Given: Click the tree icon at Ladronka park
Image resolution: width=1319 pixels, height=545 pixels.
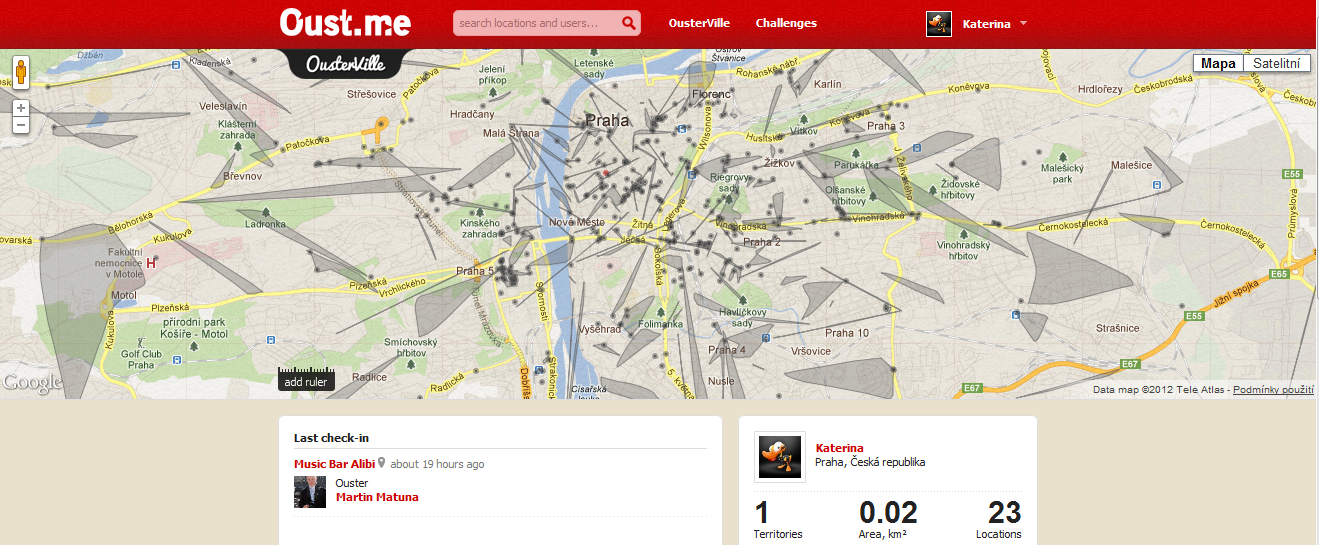Looking at the screenshot, I should click(x=265, y=212).
